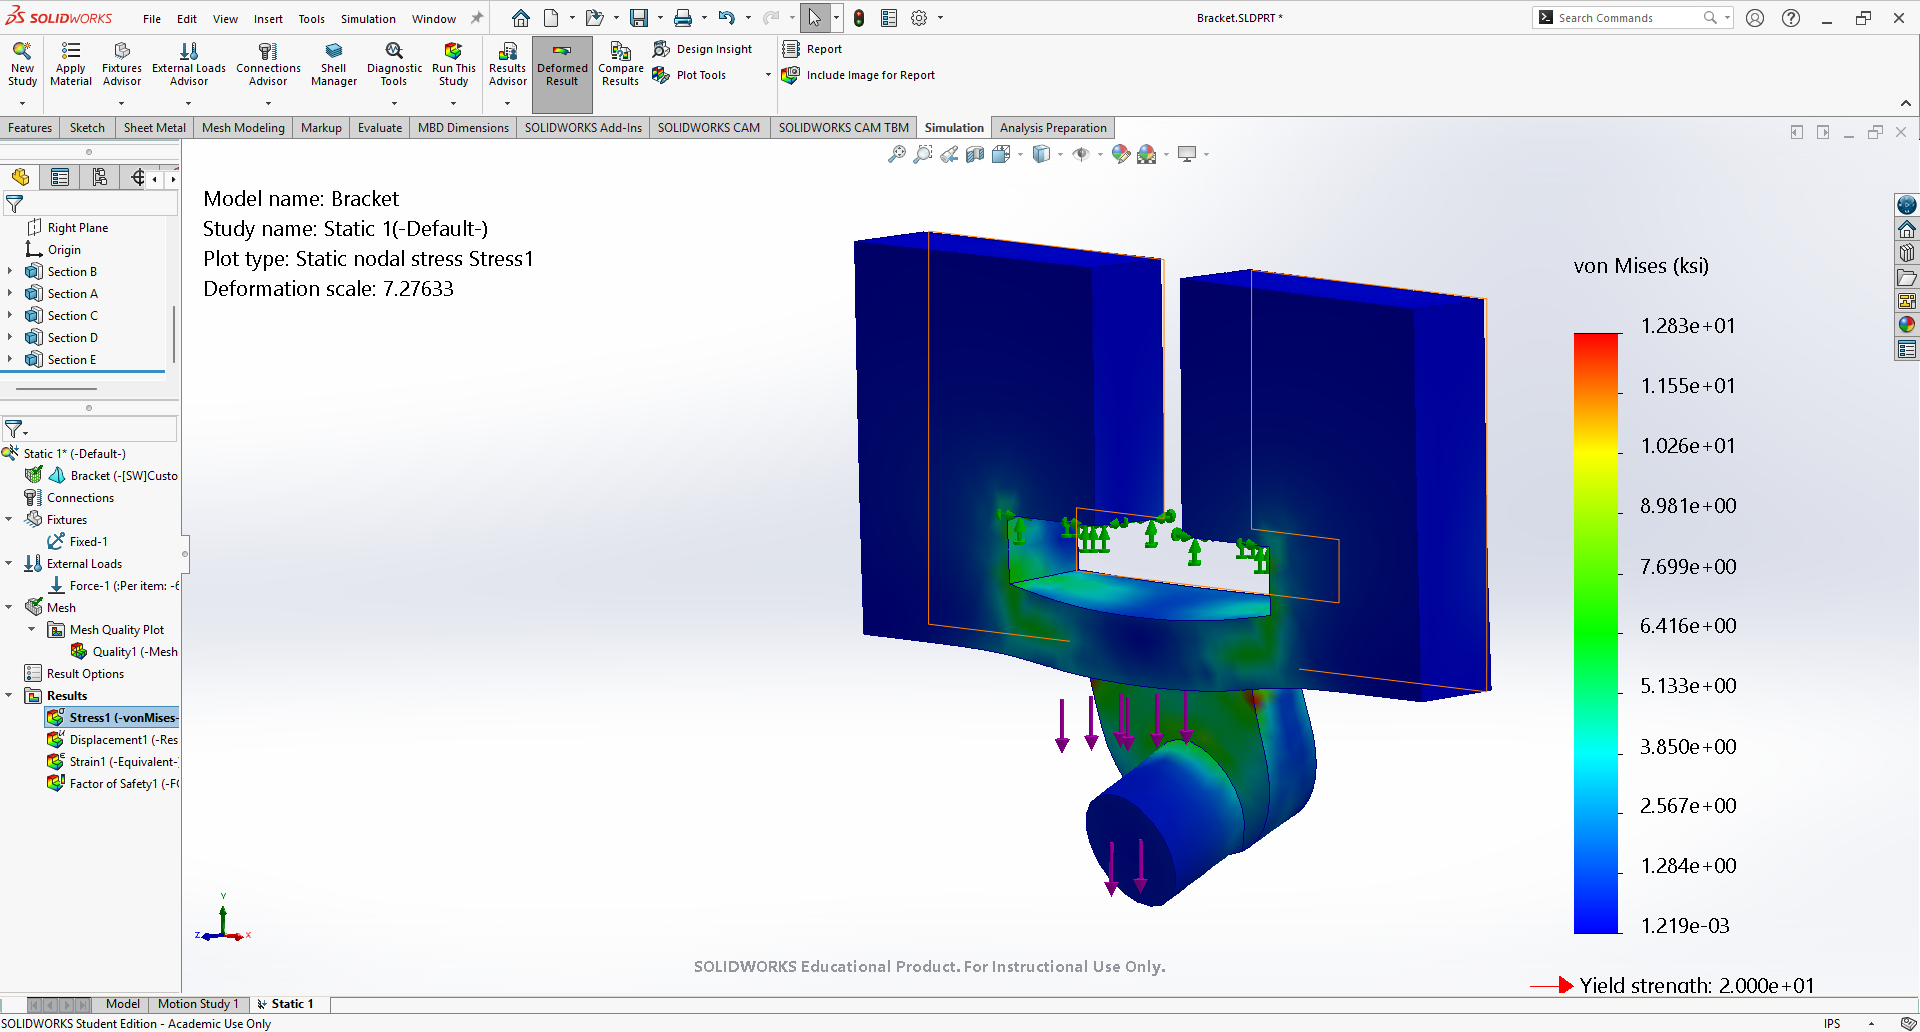Click Result Options

pos(75,673)
